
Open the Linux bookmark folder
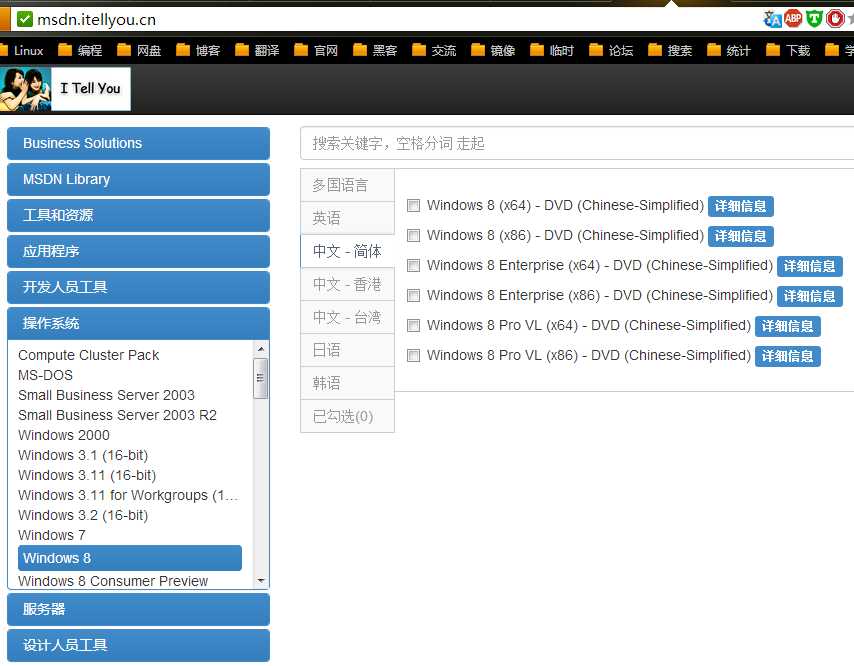point(22,51)
